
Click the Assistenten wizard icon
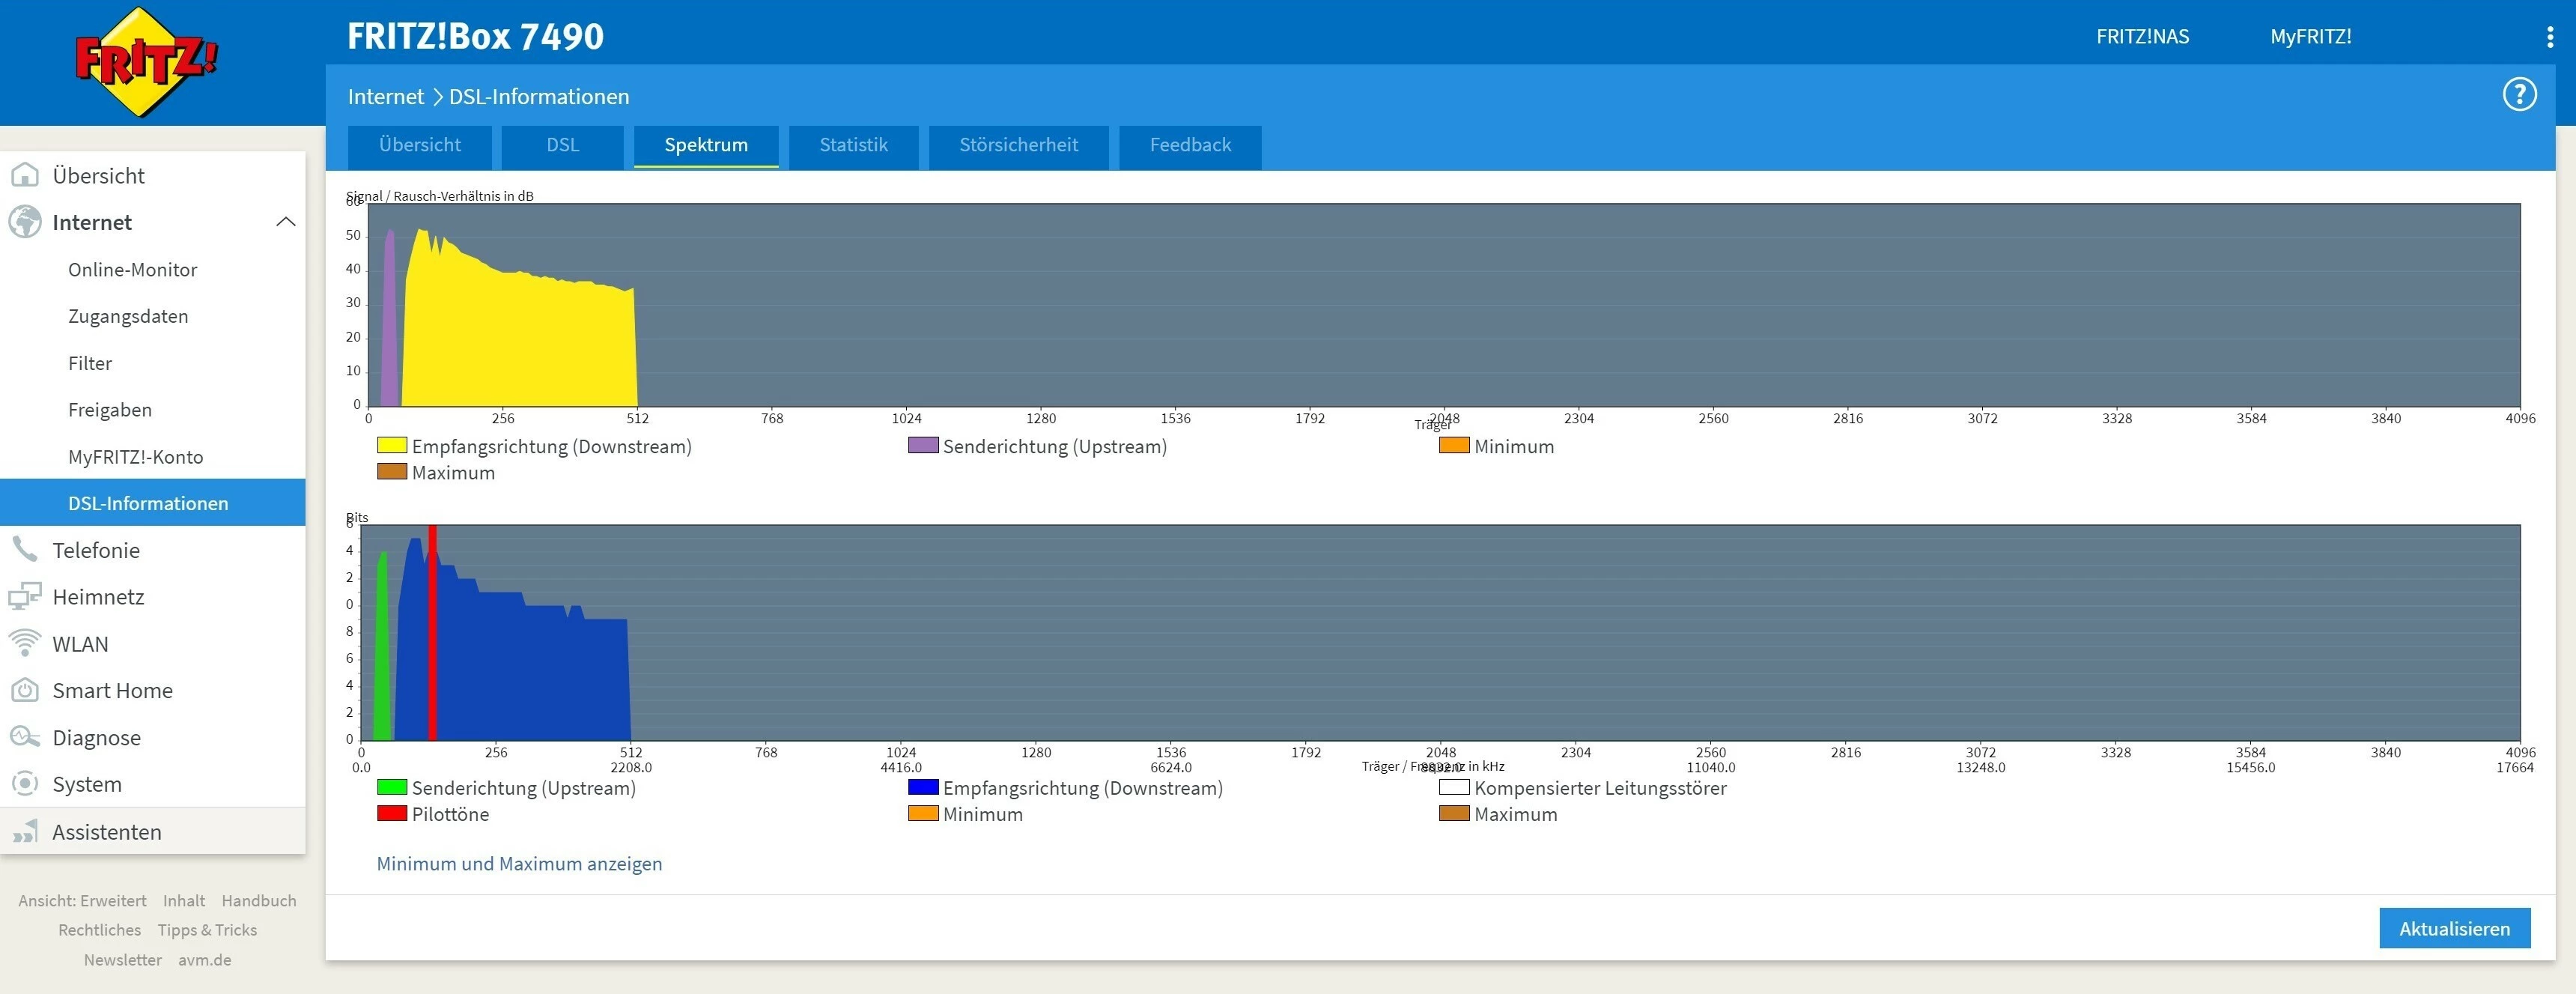24,831
